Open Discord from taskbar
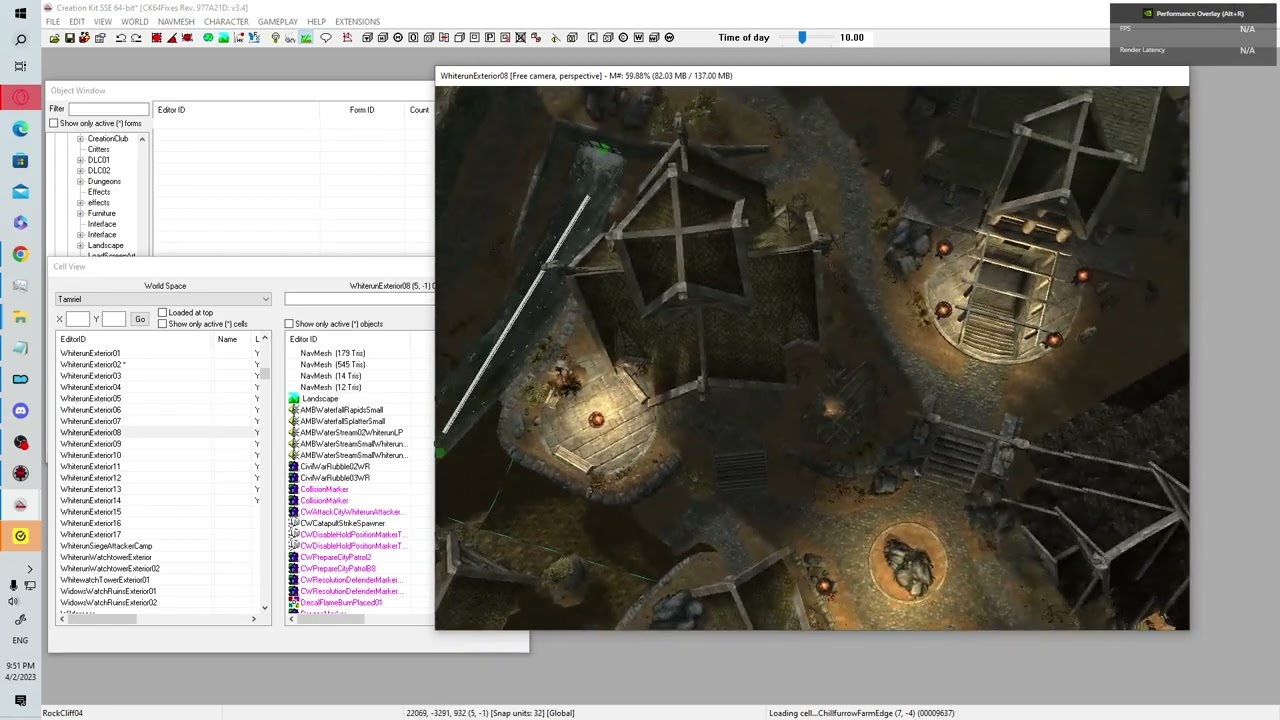The width and height of the screenshot is (1280, 720). 20,410
